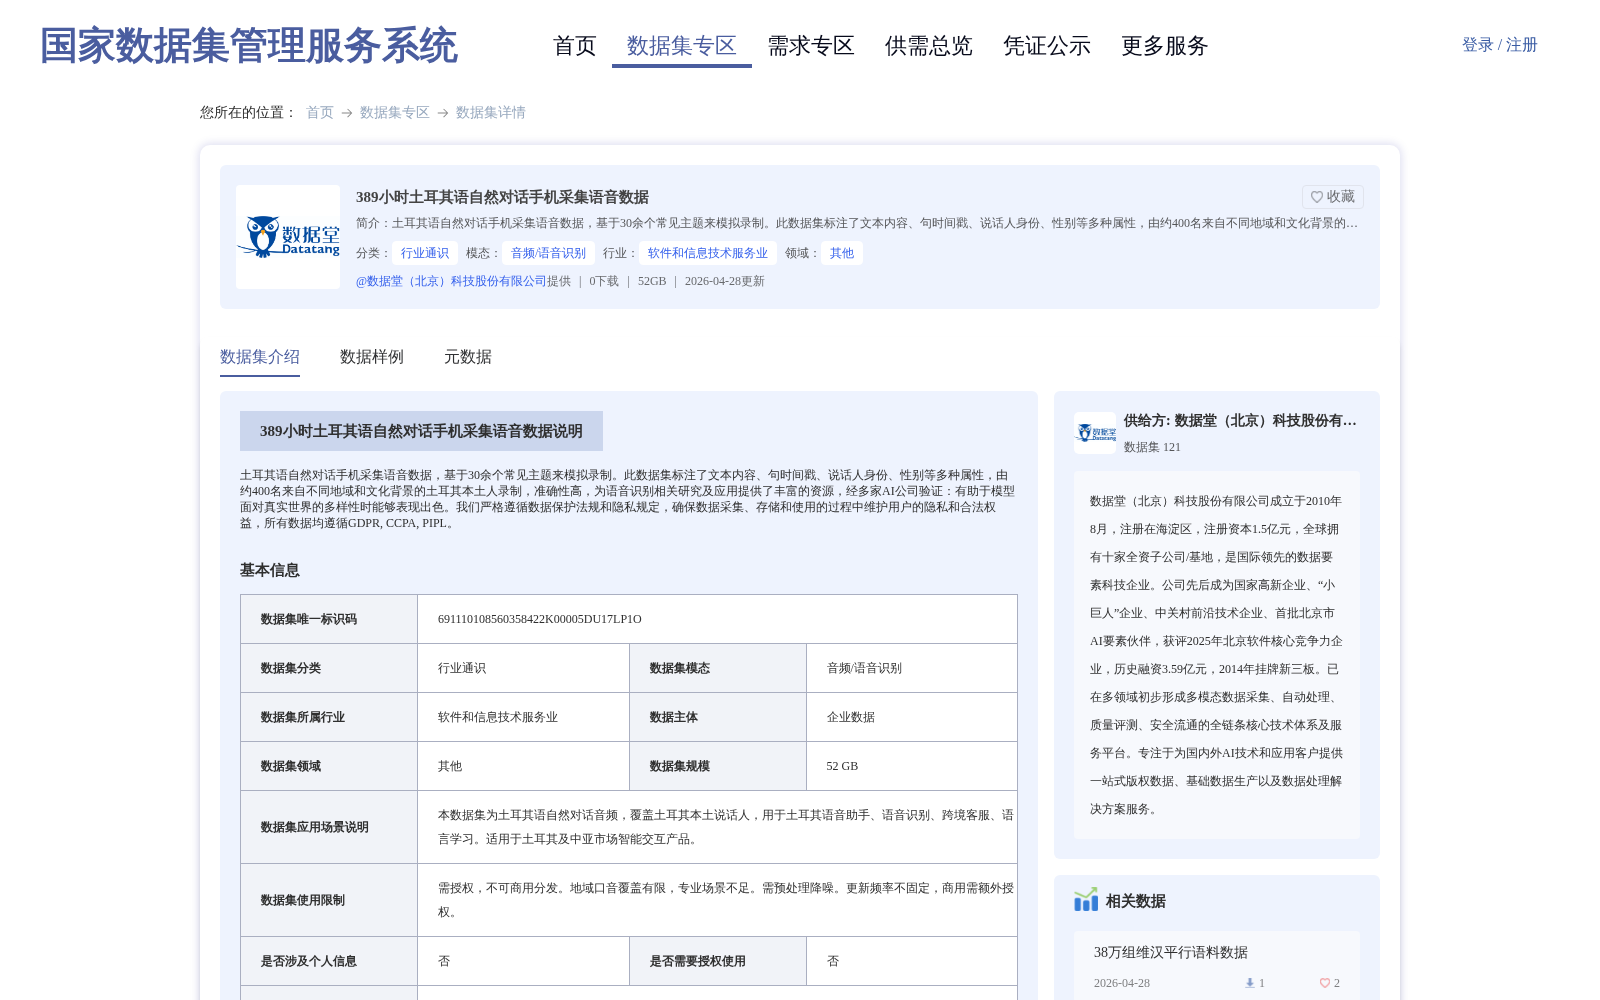Click the breadcrumb arrow after 首页
Screen dimensions: 1600x1000
click(x=347, y=113)
